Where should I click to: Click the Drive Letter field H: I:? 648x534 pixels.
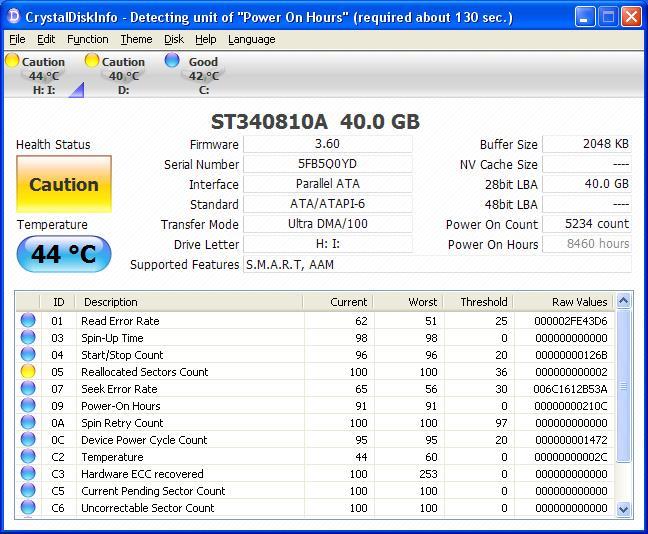point(328,244)
